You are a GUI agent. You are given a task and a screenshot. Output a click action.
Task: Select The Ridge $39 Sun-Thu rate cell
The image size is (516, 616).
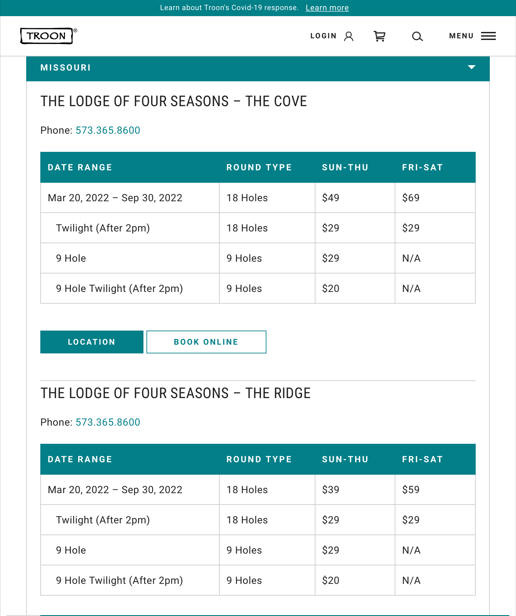pos(355,490)
